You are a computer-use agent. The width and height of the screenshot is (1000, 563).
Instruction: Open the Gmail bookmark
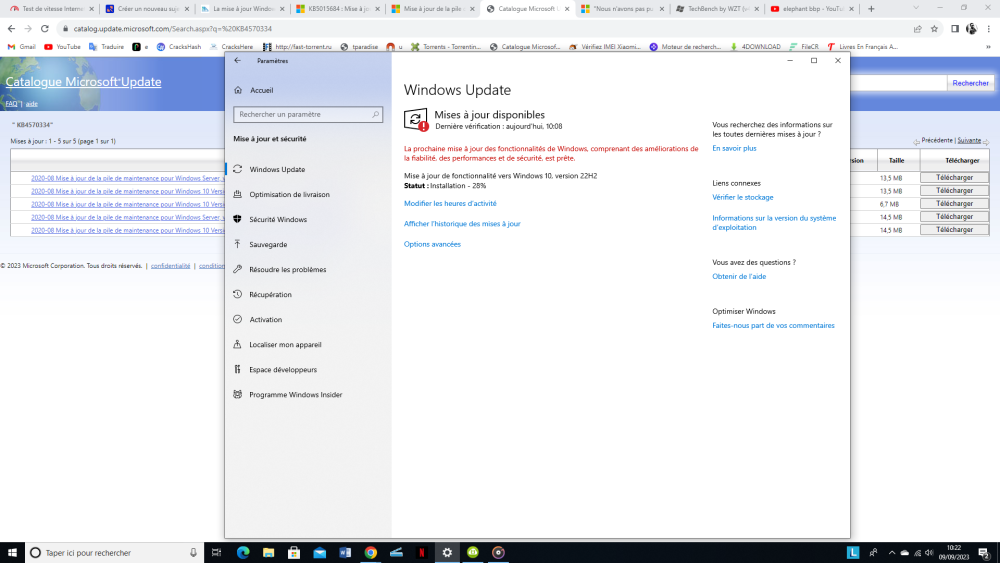point(22,47)
